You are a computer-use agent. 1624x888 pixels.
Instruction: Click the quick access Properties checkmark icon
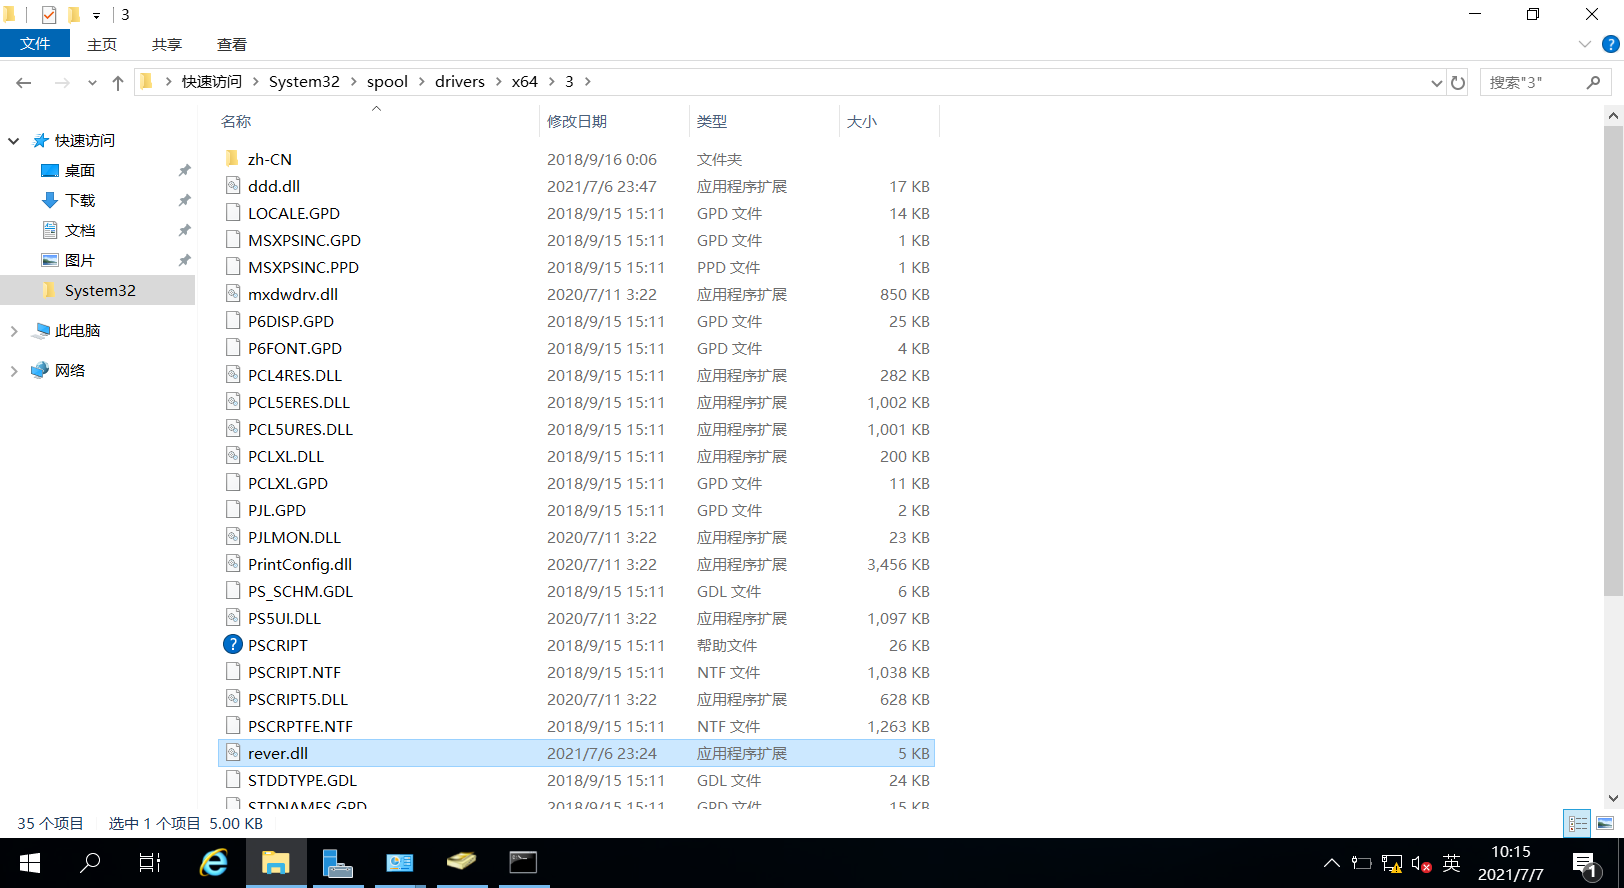click(x=49, y=14)
